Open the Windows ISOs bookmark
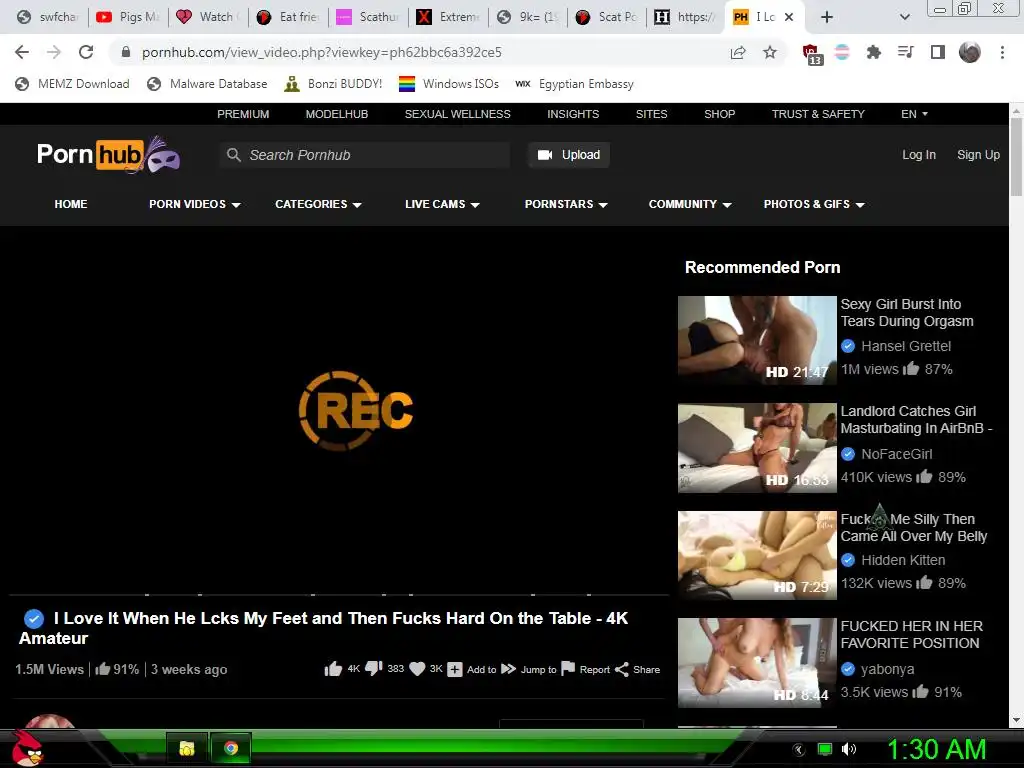 click(449, 84)
